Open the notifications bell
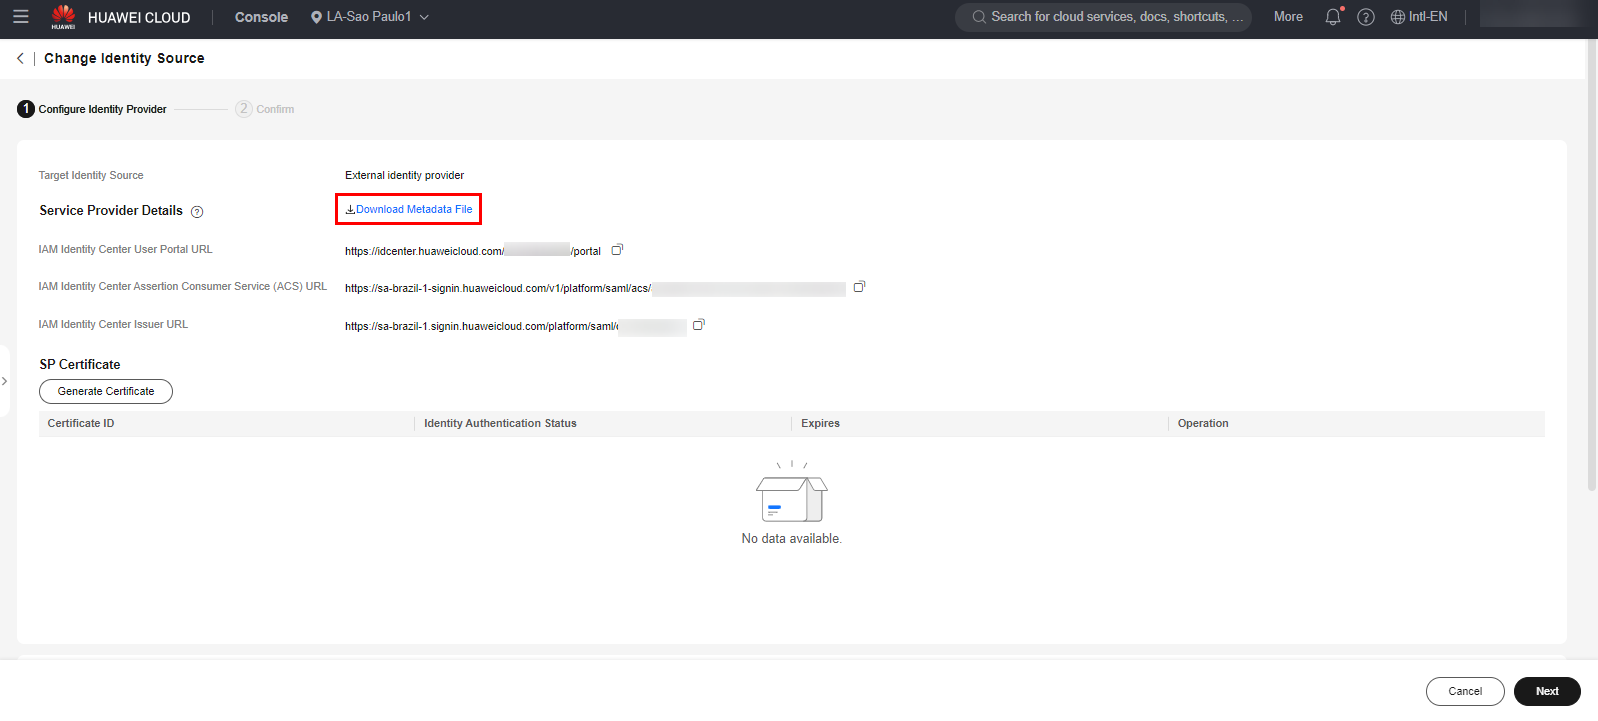This screenshot has height=721, width=1598. point(1332,17)
